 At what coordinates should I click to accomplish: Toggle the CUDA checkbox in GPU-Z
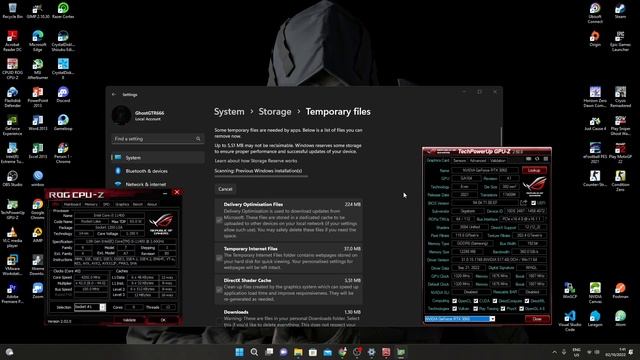click(476, 301)
